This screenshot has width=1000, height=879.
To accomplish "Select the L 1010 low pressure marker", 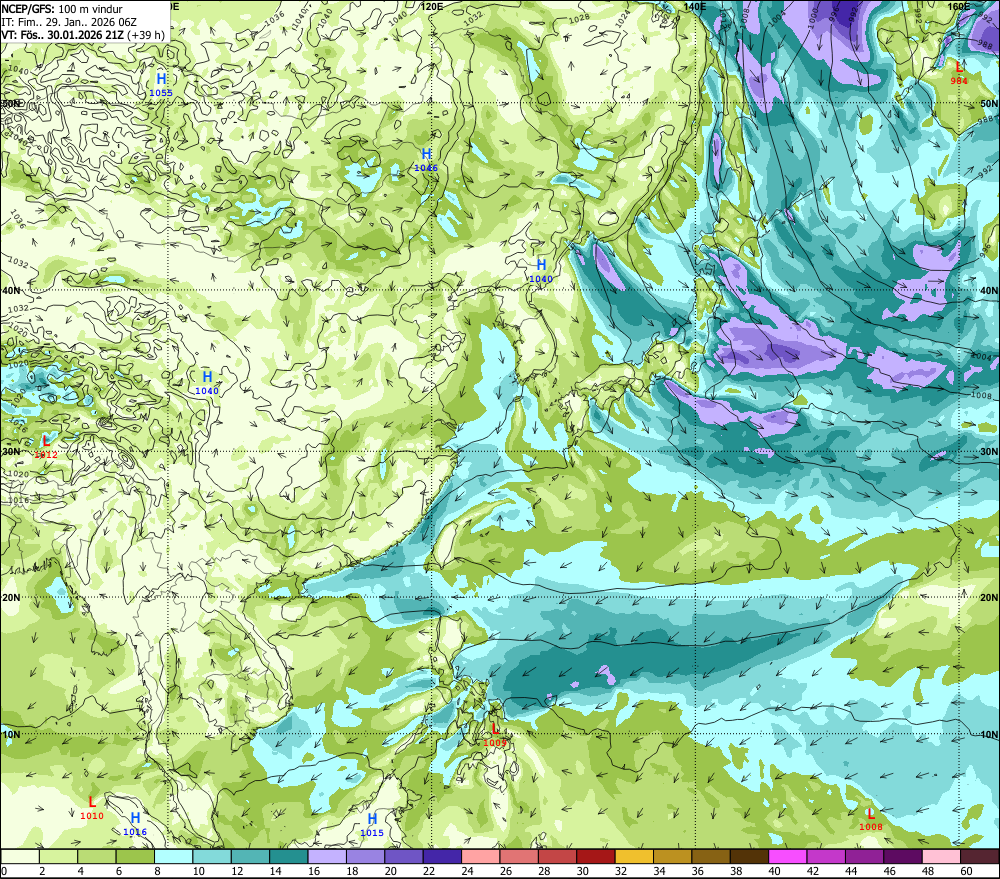I will click(x=92, y=807).
